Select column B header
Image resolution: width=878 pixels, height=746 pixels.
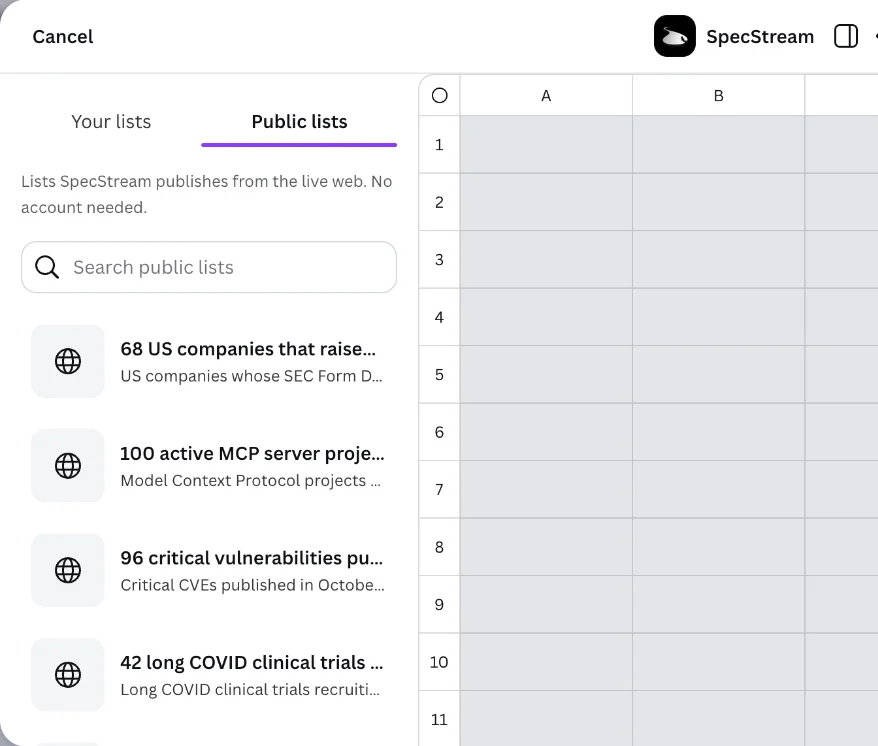pos(718,96)
